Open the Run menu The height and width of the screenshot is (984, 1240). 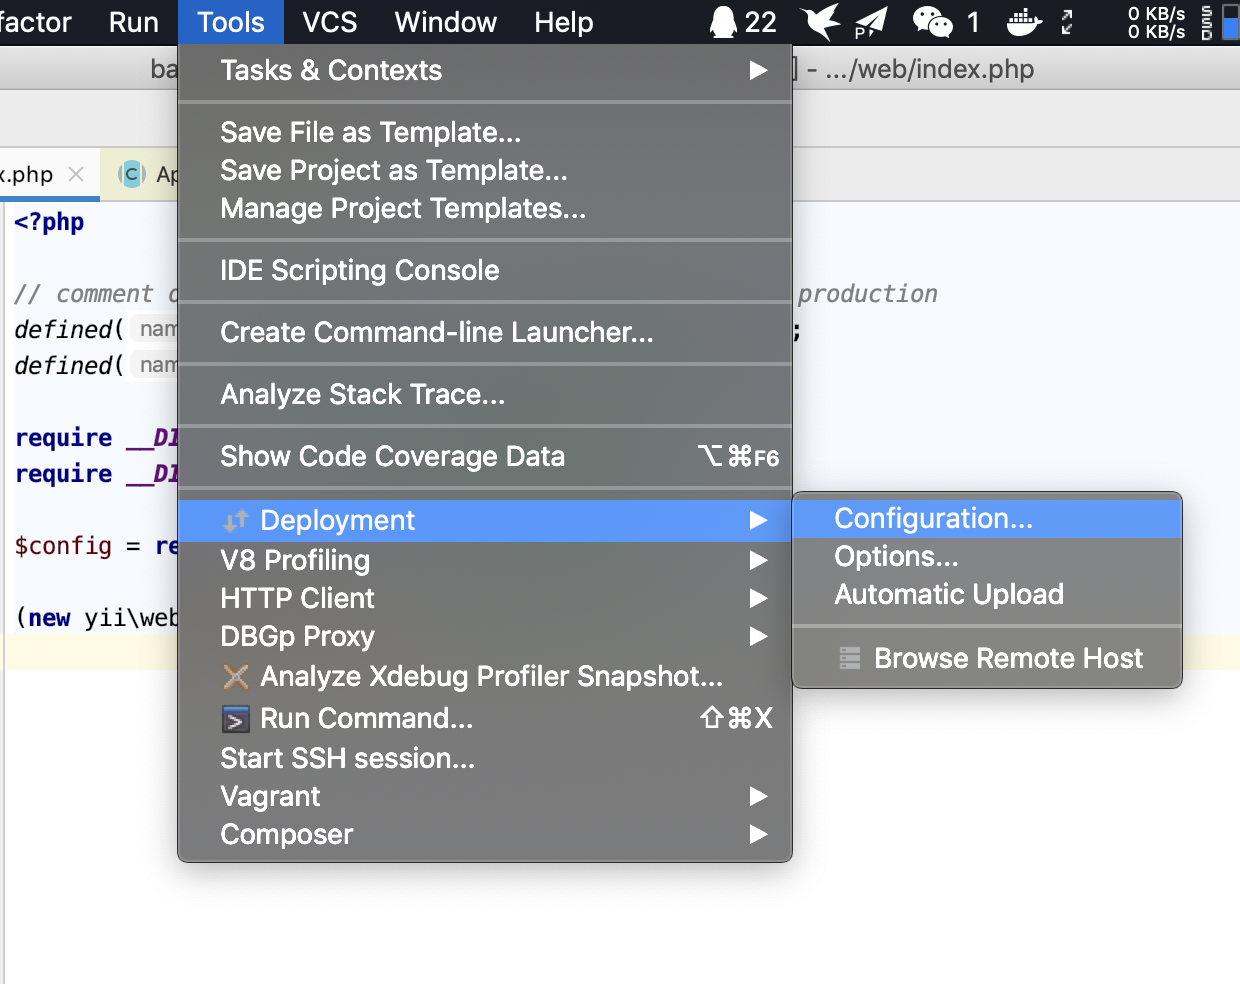coord(134,22)
